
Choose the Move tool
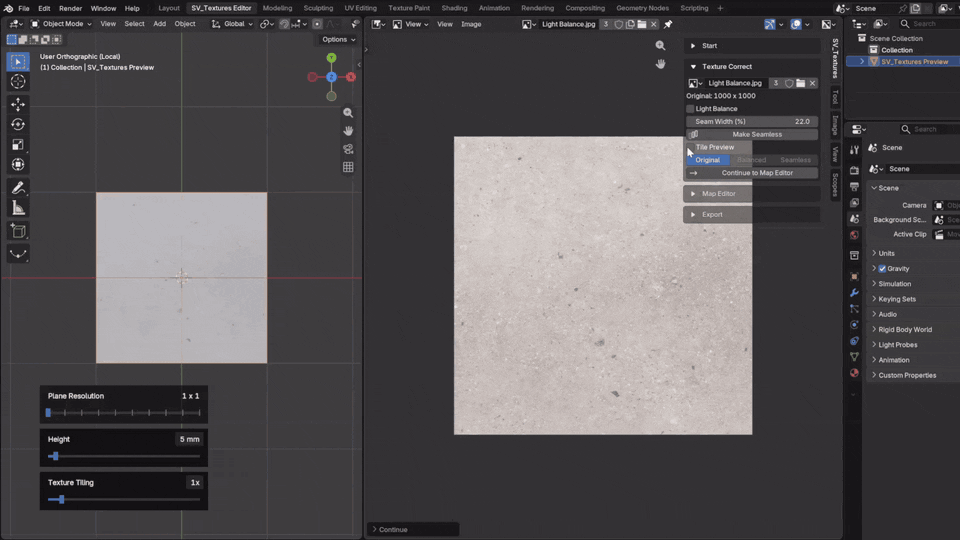pyautogui.click(x=18, y=105)
